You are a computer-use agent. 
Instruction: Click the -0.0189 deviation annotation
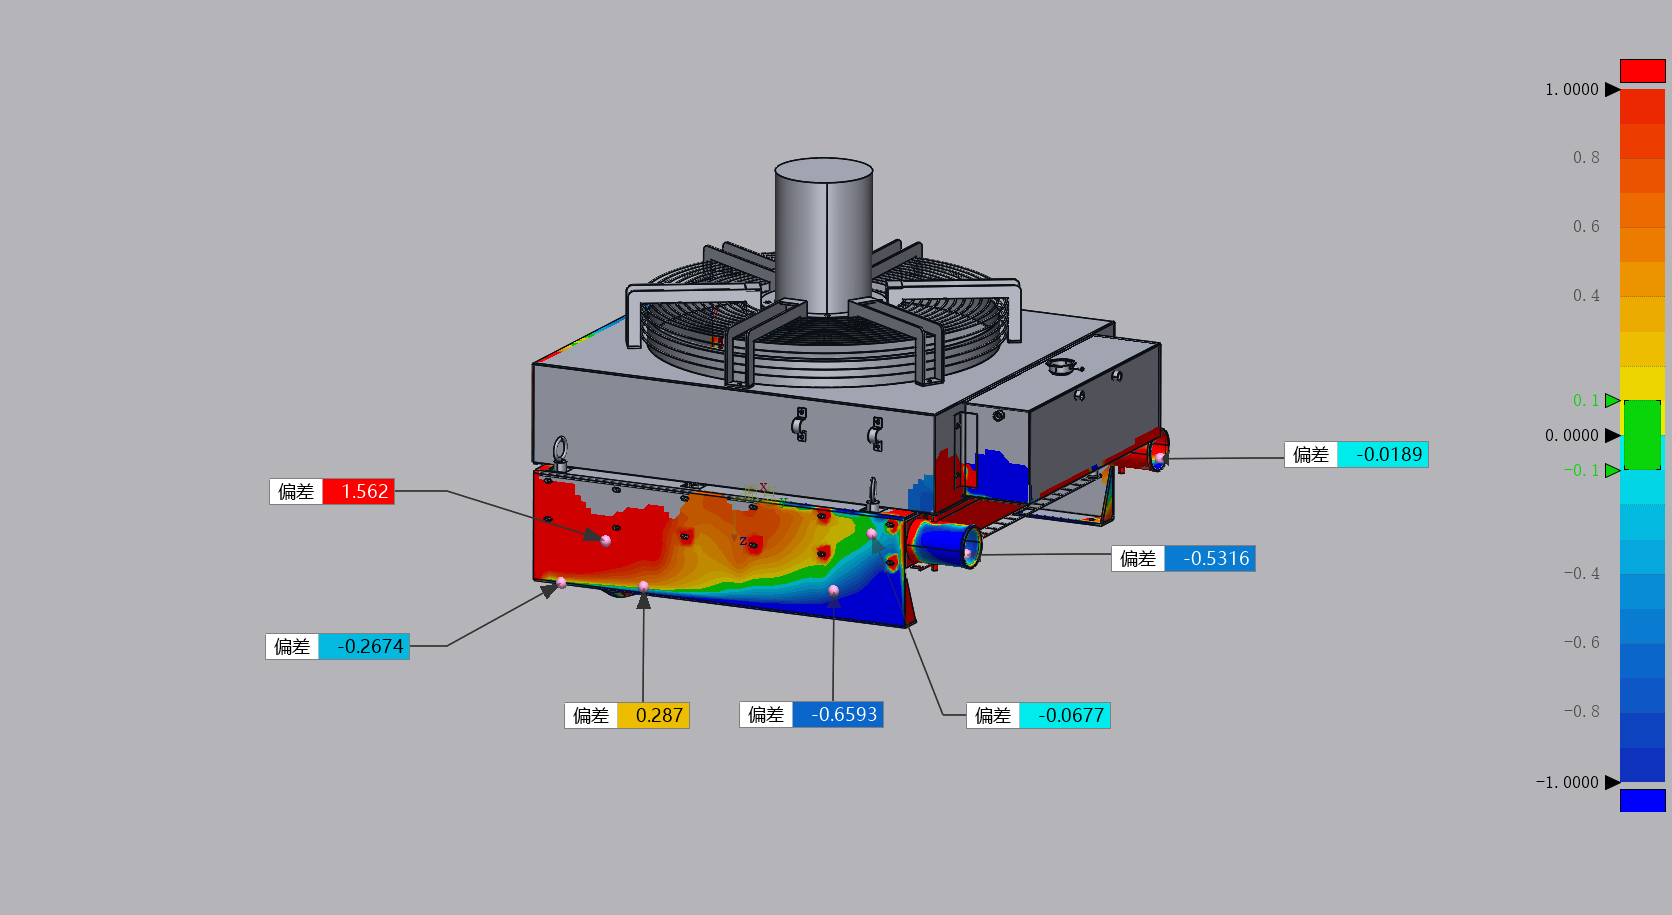[x=1356, y=455]
